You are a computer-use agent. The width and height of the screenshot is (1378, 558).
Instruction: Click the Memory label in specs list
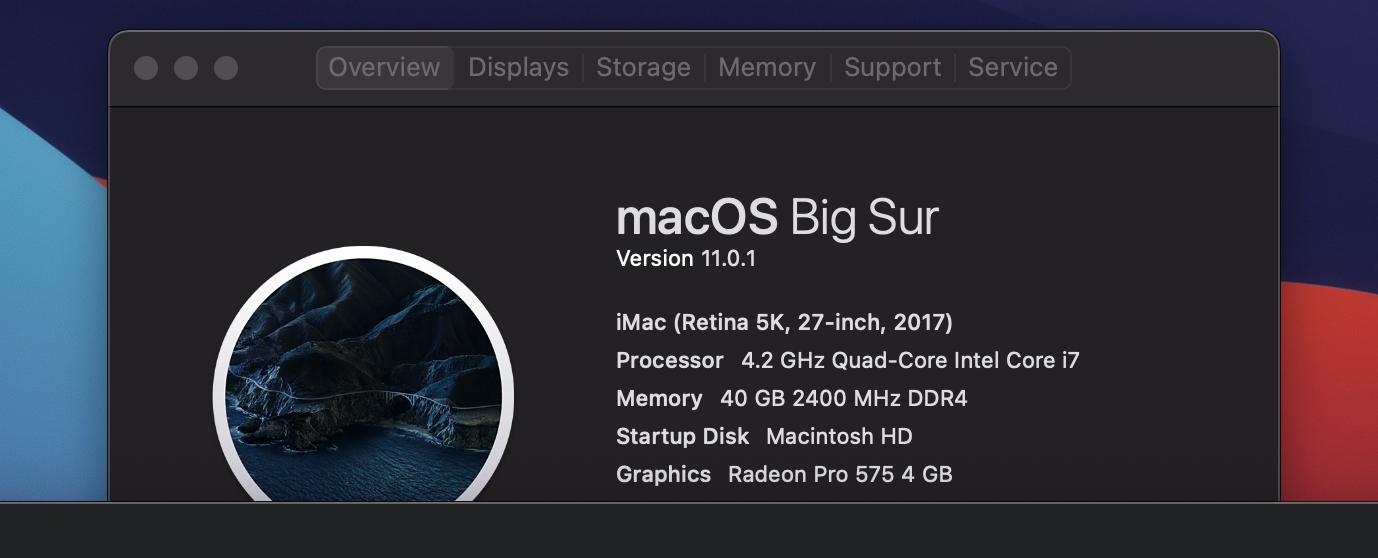[x=659, y=398]
